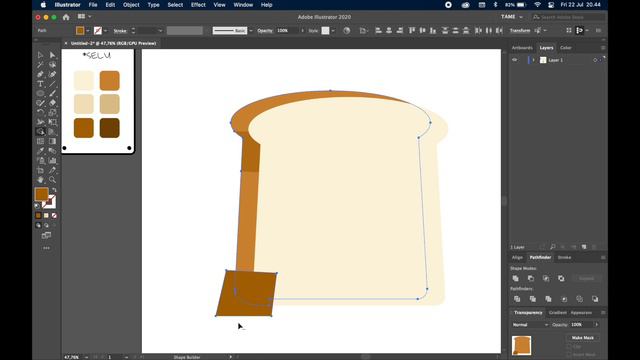Image resolution: width=640 pixels, height=360 pixels.
Task: Open the Object menu
Action: pos(131,5)
